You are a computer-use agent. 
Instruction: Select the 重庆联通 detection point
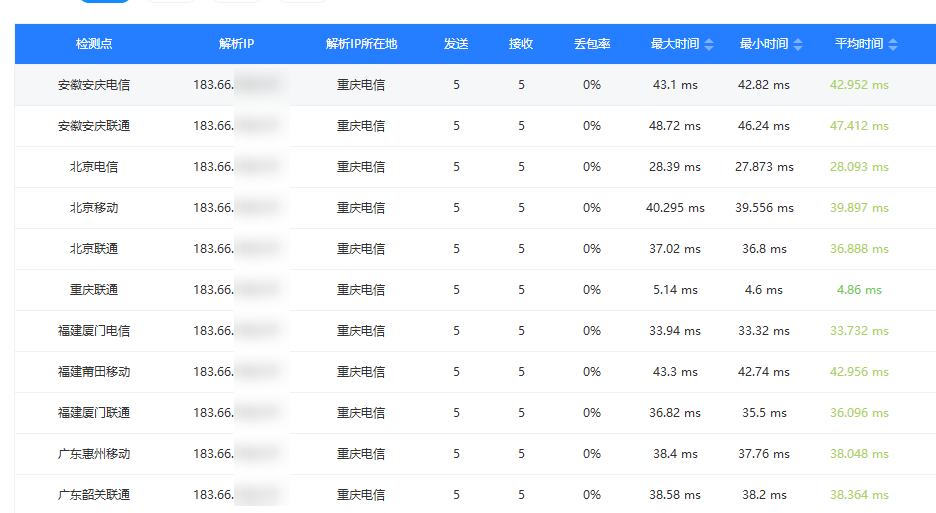coord(94,290)
